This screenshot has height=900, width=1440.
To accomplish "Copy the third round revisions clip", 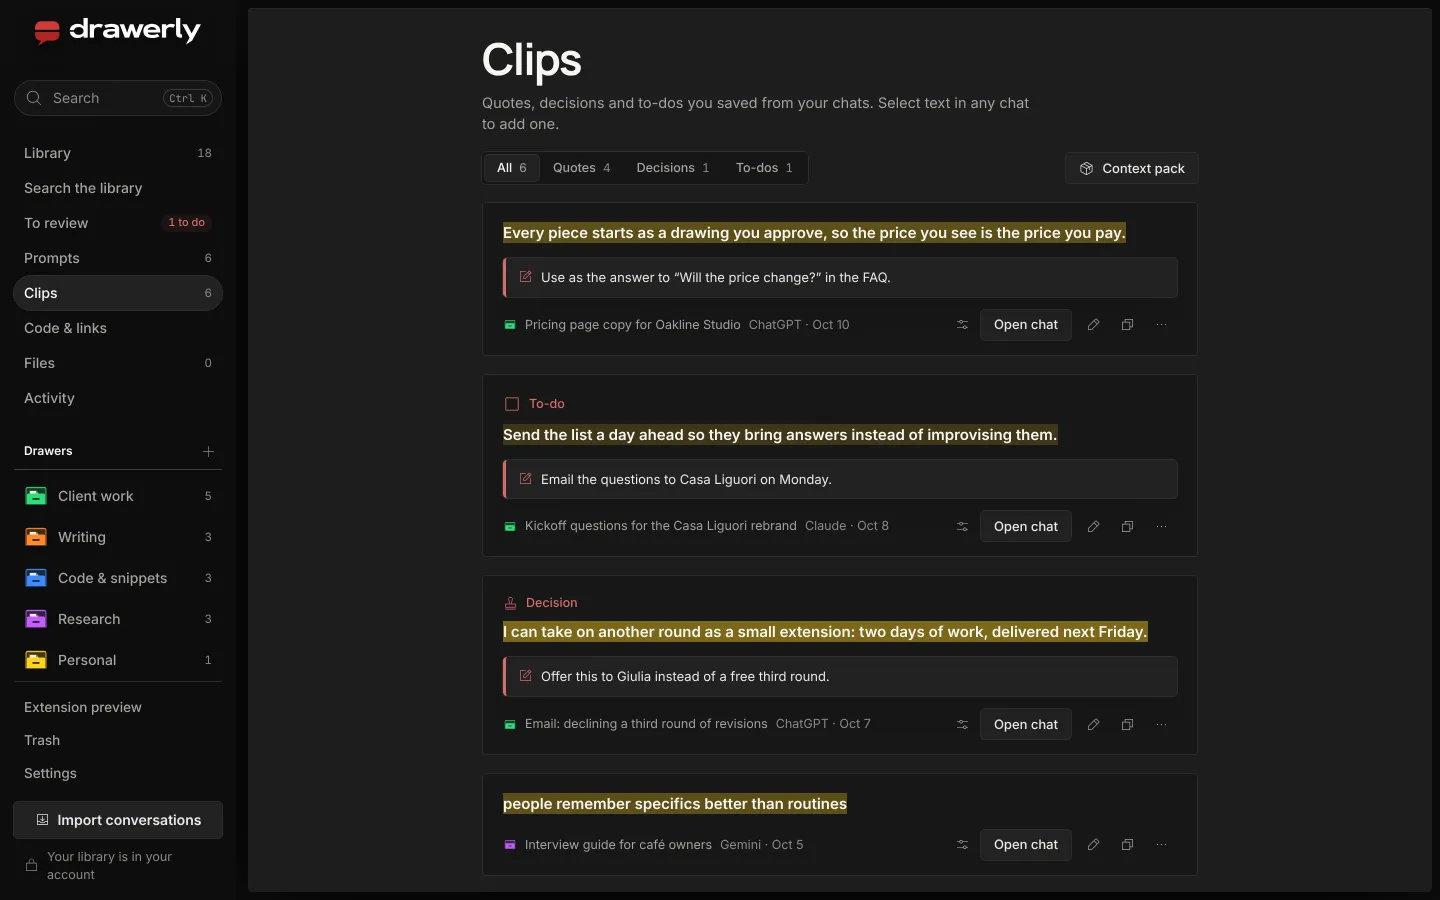I will point(1127,725).
